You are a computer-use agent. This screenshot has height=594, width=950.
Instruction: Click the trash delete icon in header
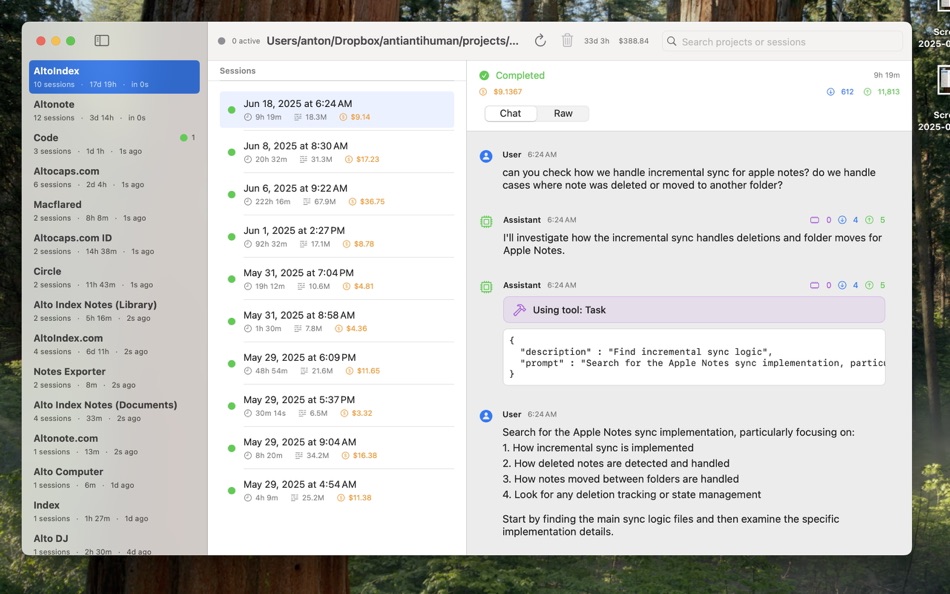coord(567,41)
